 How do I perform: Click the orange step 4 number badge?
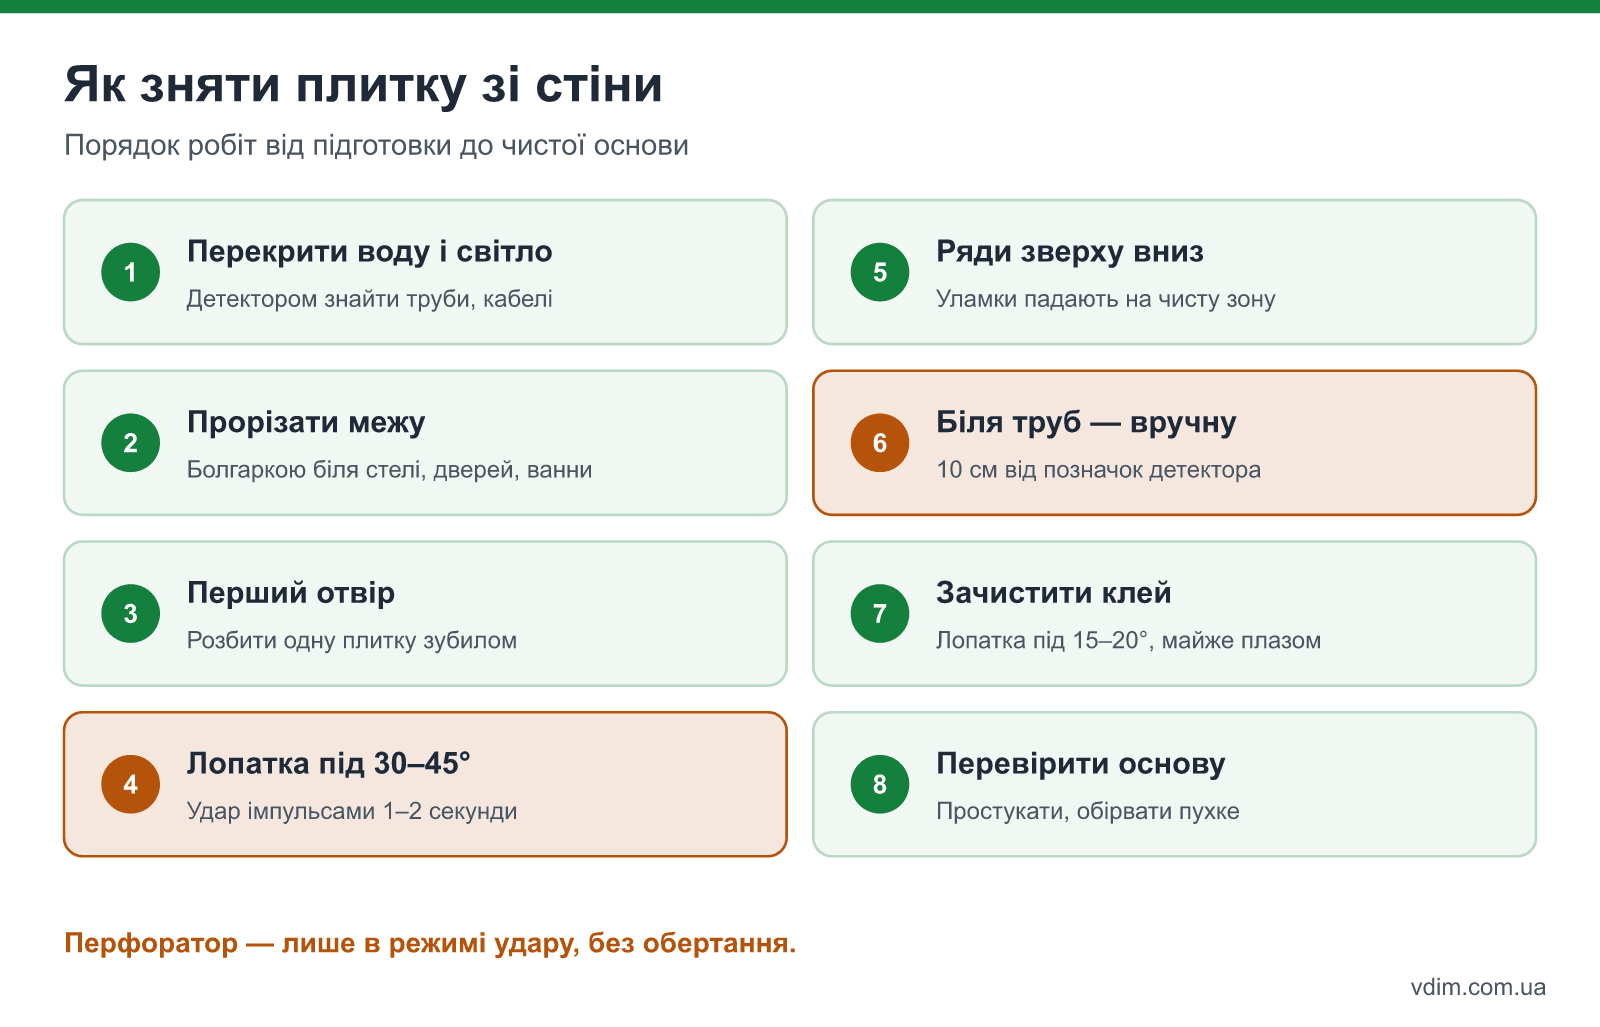(131, 785)
